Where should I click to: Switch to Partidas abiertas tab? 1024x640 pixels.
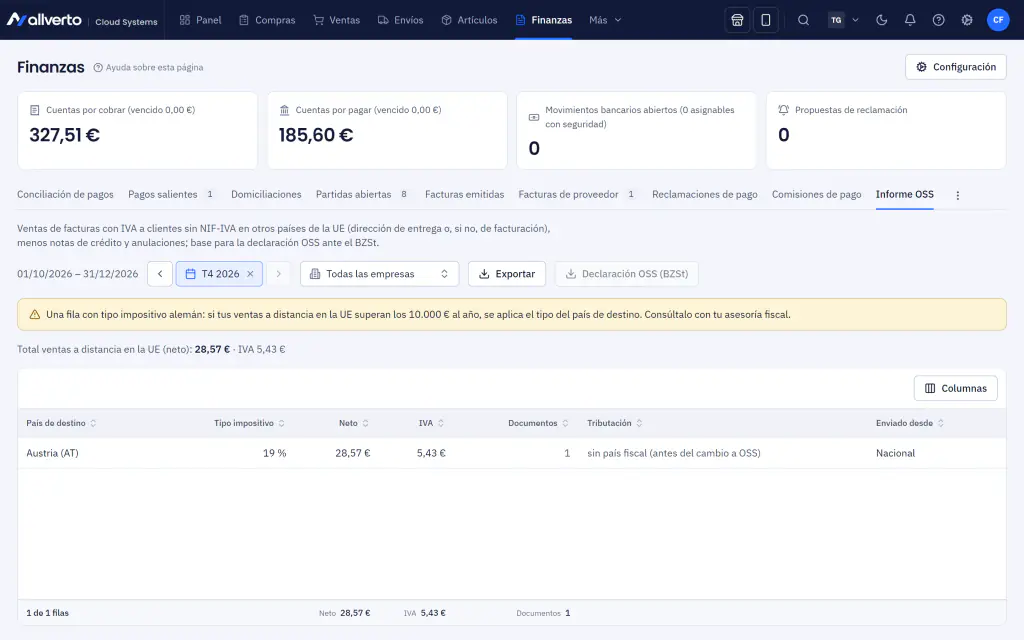pyautogui.click(x=362, y=195)
